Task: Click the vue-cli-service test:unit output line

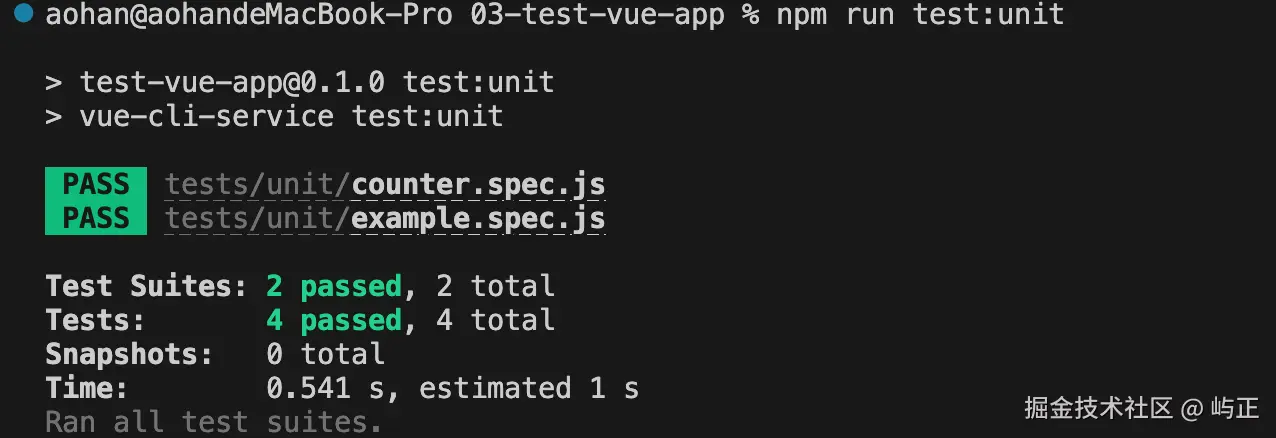Action: point(290,116)
